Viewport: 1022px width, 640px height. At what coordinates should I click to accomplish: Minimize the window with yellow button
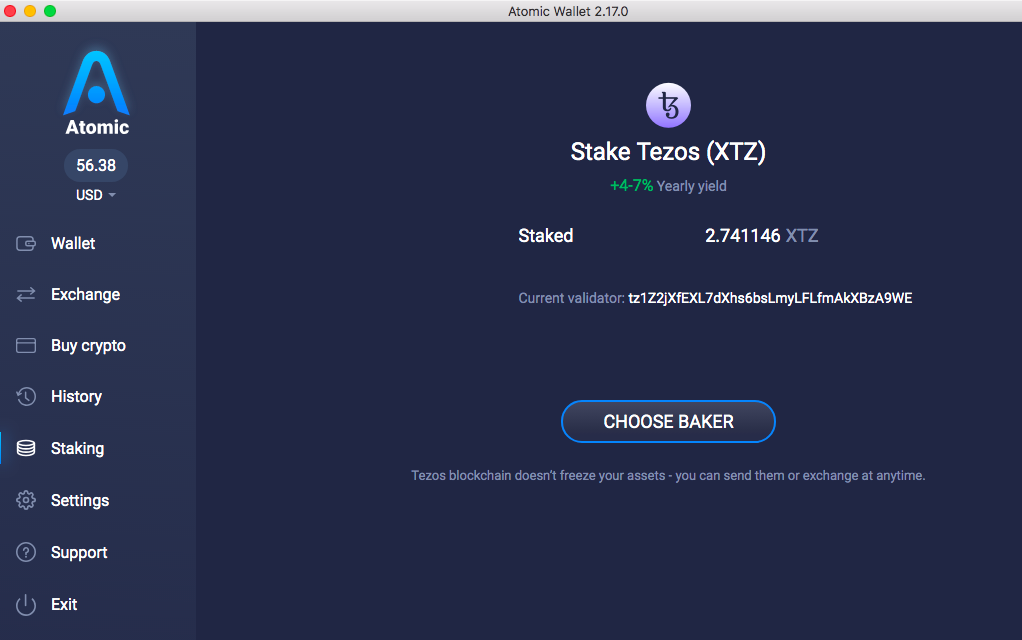30,11
